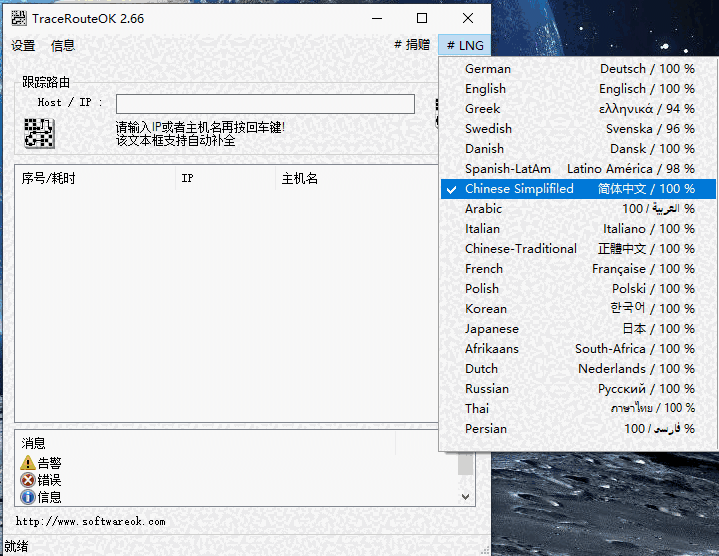Choose Thai language
Viewport: 719px width, 556px height.
point(578,409)
